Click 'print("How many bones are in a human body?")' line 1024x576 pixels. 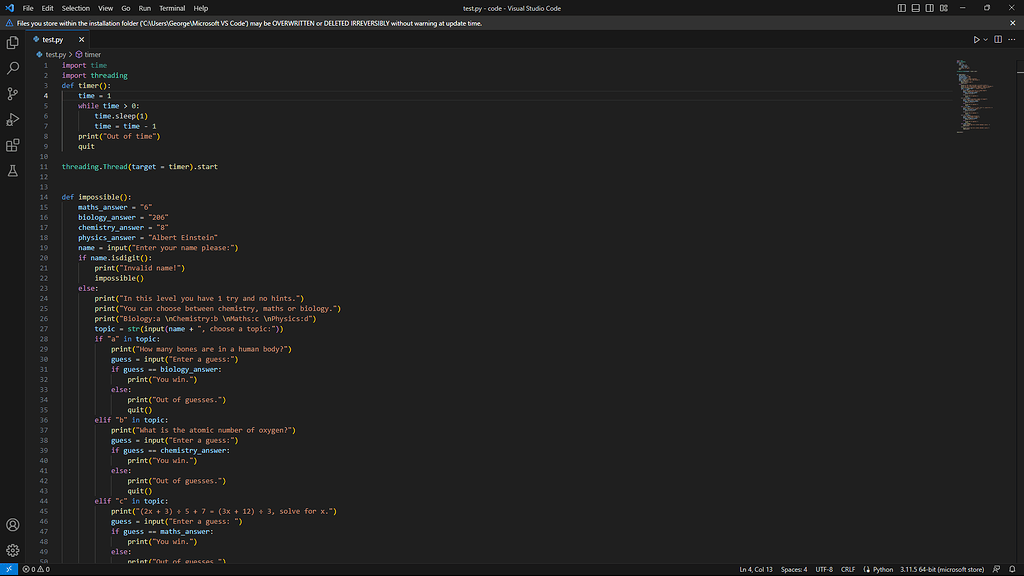coord(201,349)
